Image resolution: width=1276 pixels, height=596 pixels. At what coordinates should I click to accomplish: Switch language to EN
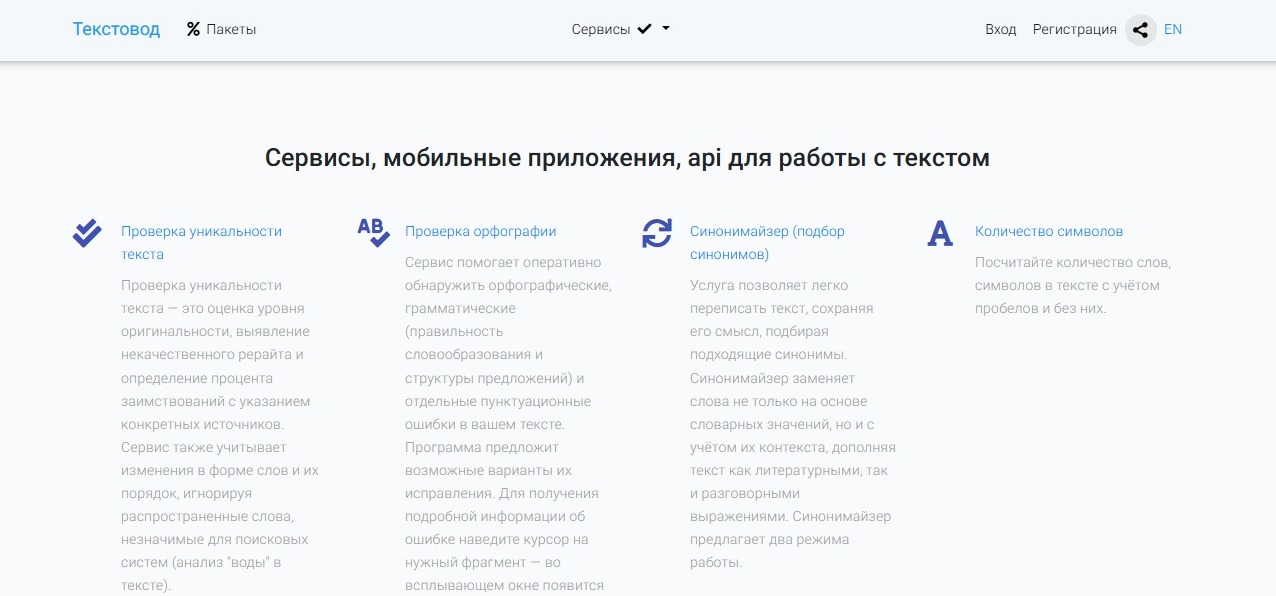pyautogui.click(x=1173, y=30)
